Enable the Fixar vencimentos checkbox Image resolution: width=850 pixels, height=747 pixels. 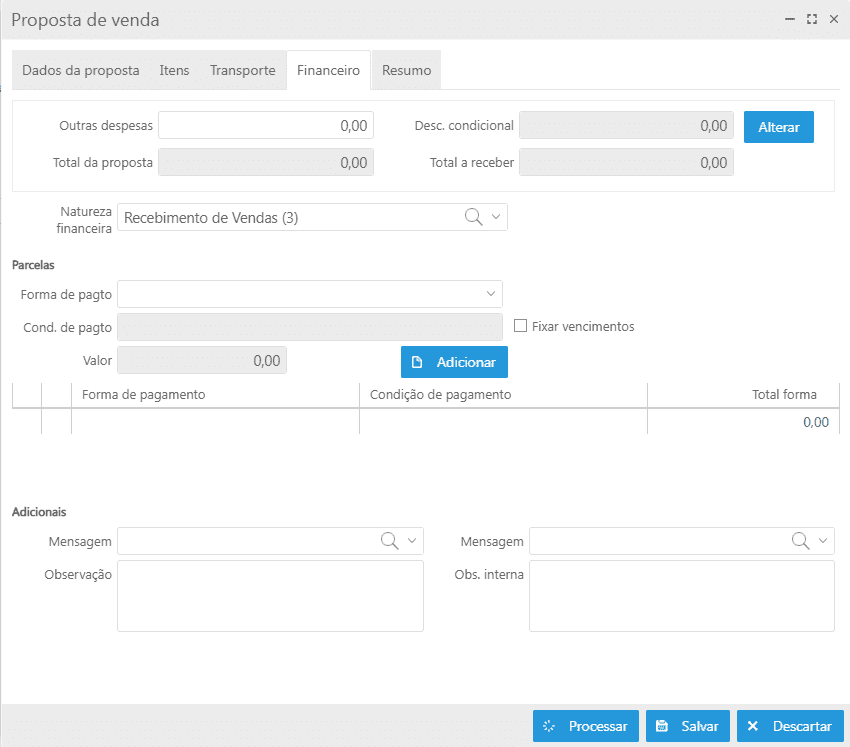coord(520,326)
